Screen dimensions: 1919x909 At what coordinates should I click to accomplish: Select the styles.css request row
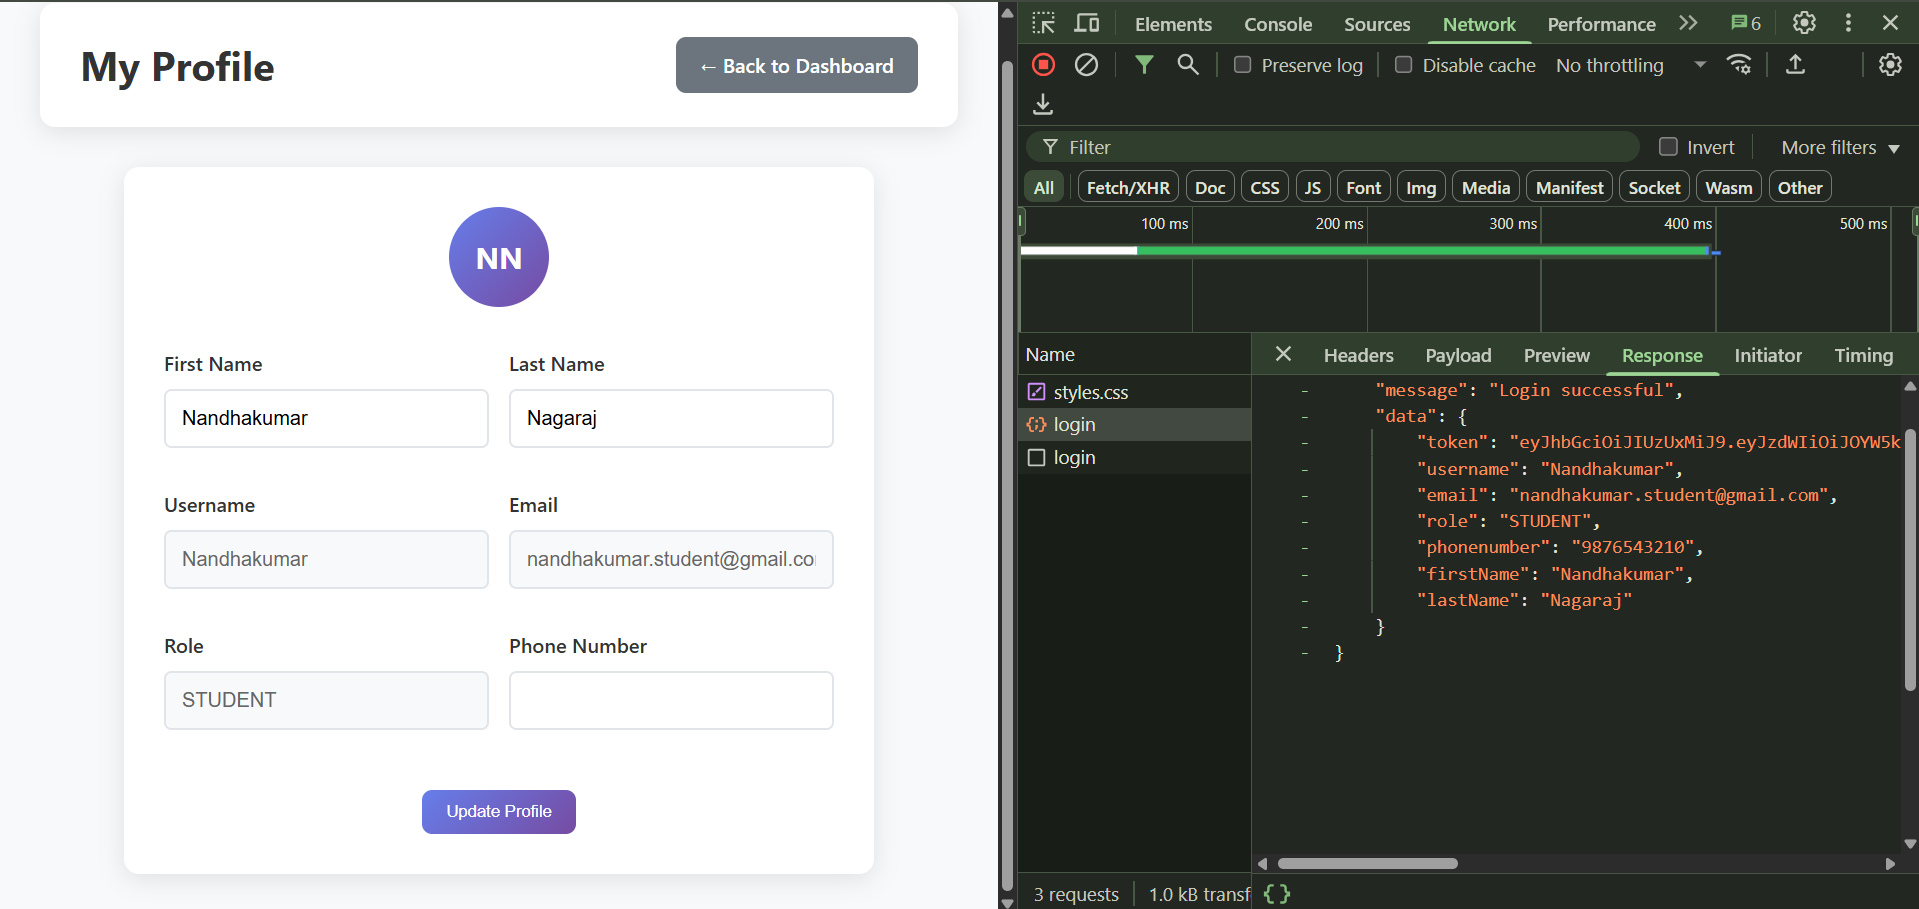[1135, 392]
